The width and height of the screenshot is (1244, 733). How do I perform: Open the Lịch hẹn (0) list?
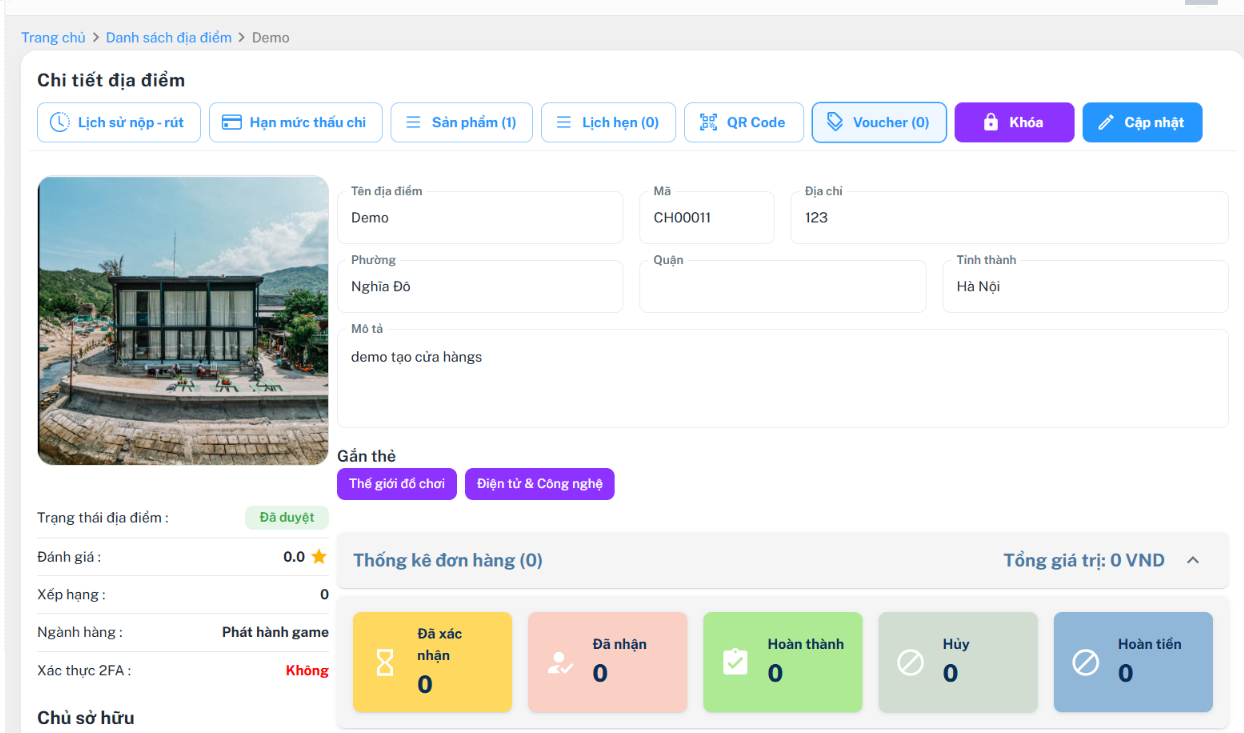[x=608, y=122]
